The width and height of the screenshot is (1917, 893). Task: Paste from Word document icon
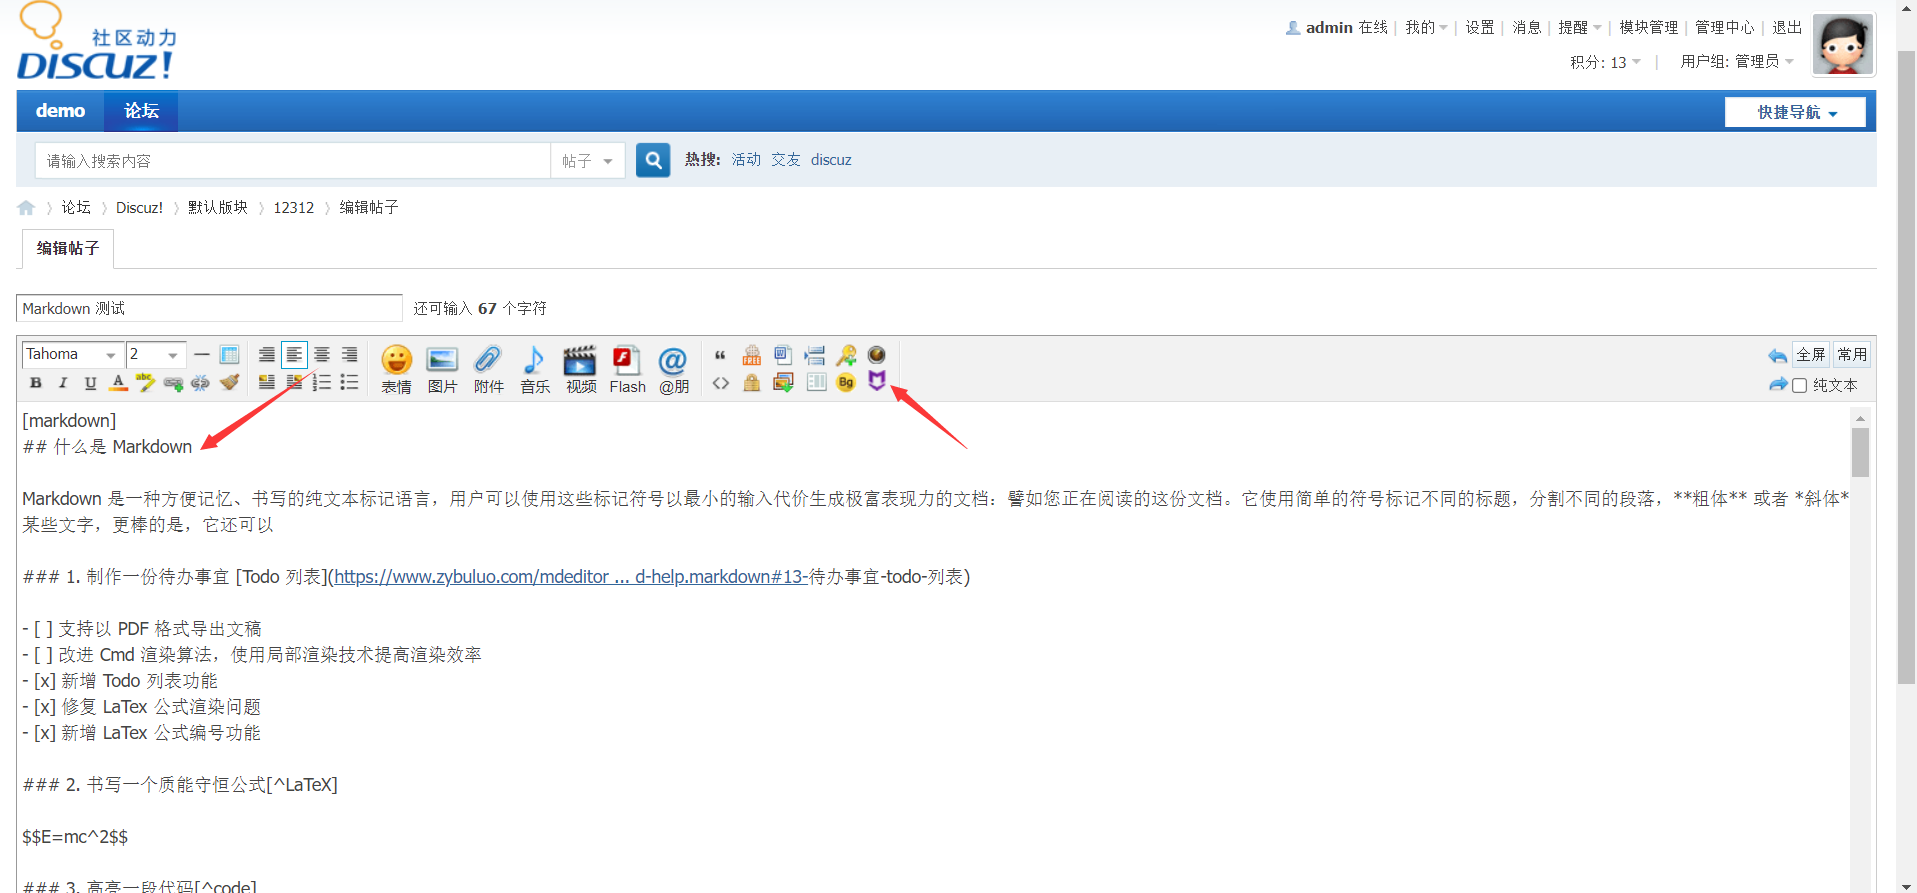[x=783, y=355]
